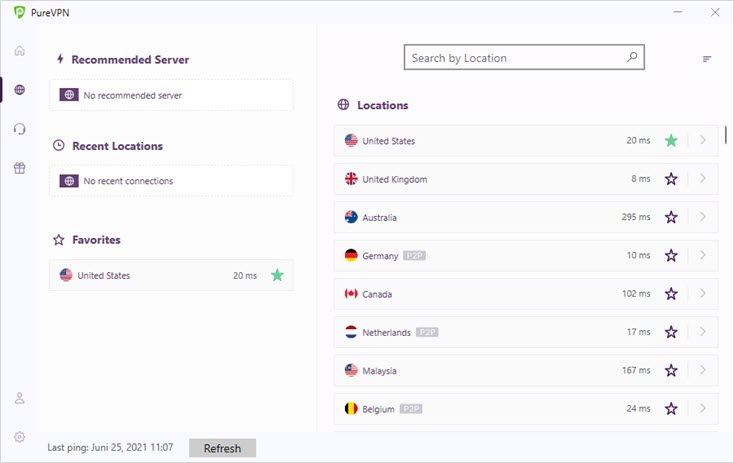The height and width of the screenshot is (463, 734).
Task: Close the PureVPN window
Action: (715, 12)
